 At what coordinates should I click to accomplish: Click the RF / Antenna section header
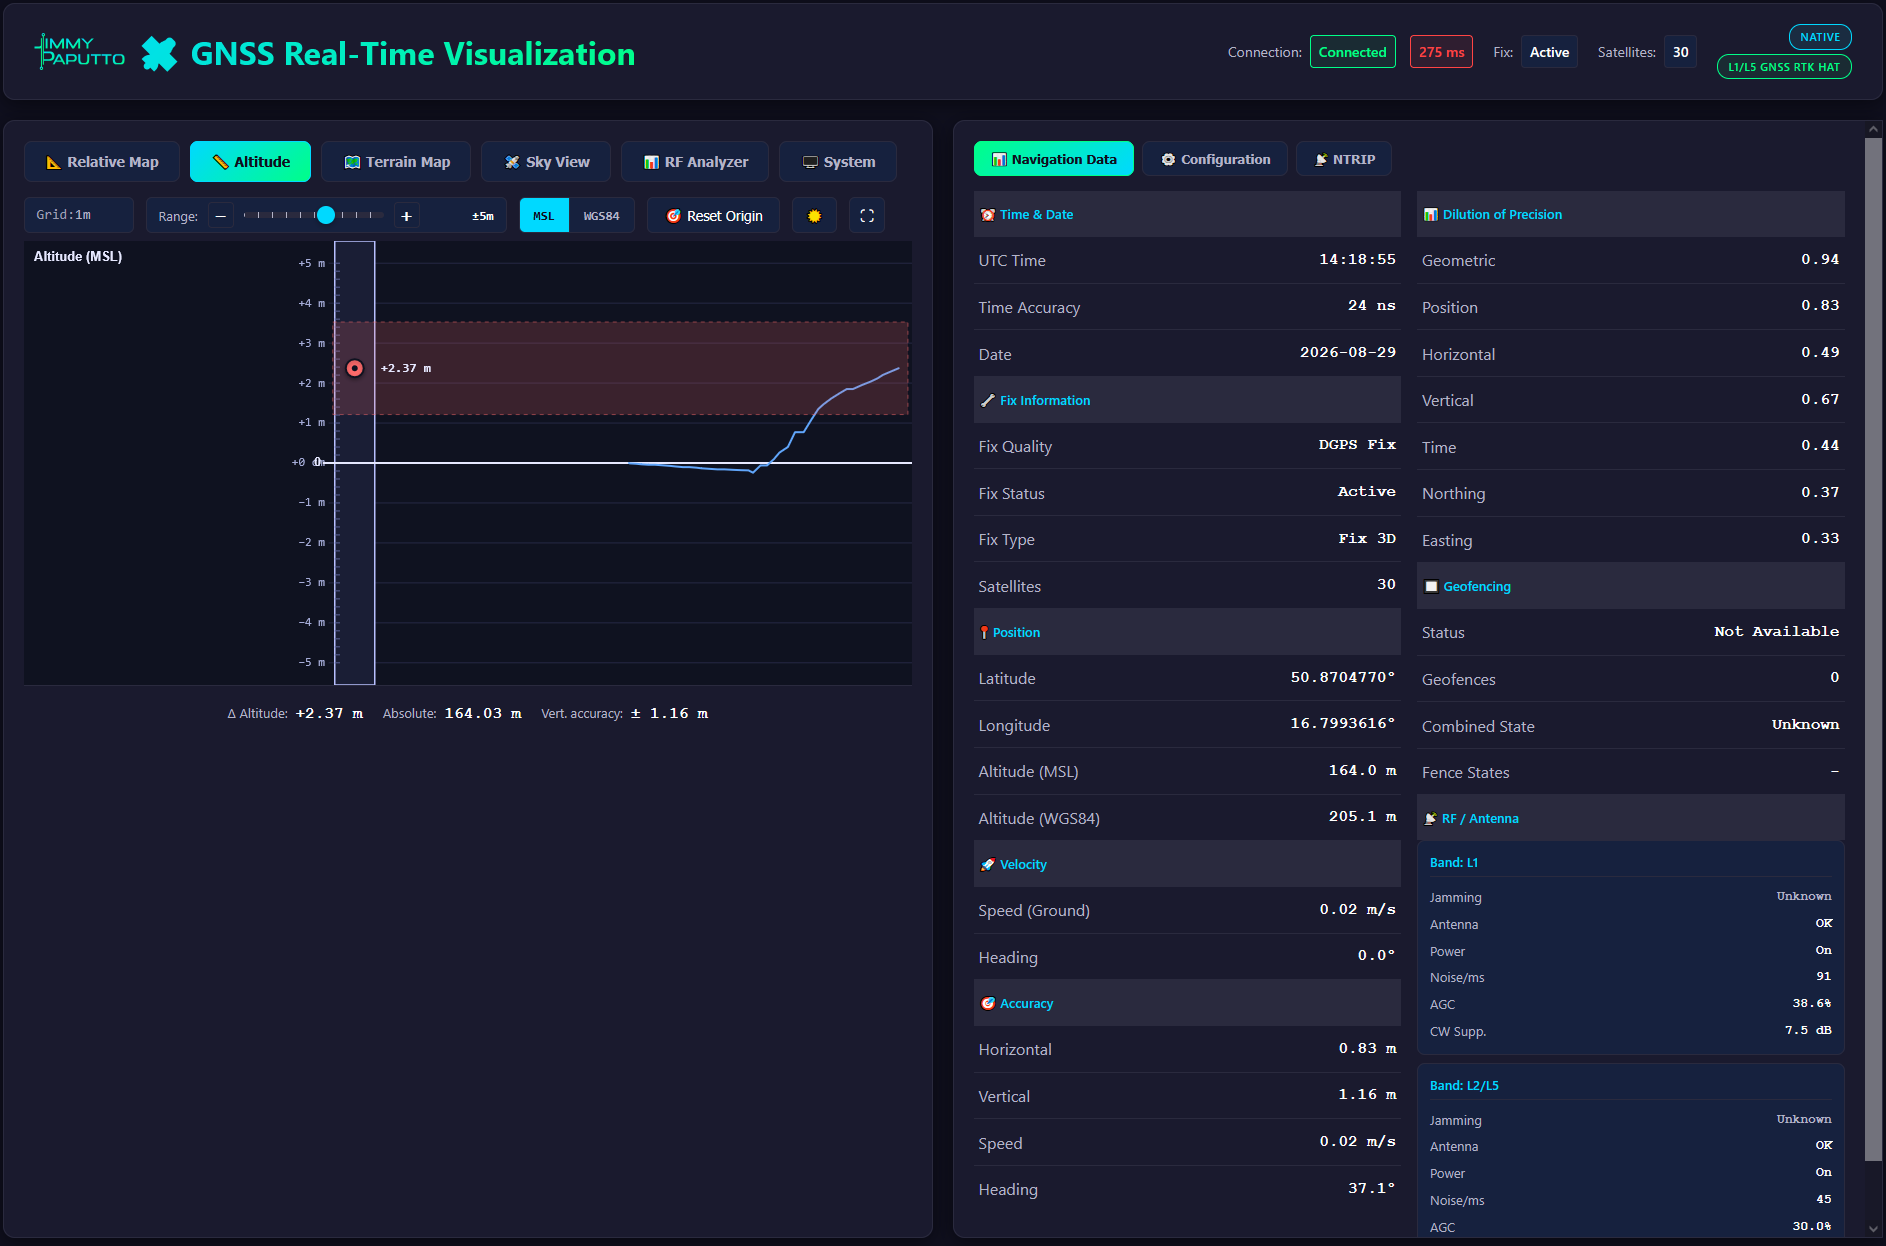pos(1631,818)
